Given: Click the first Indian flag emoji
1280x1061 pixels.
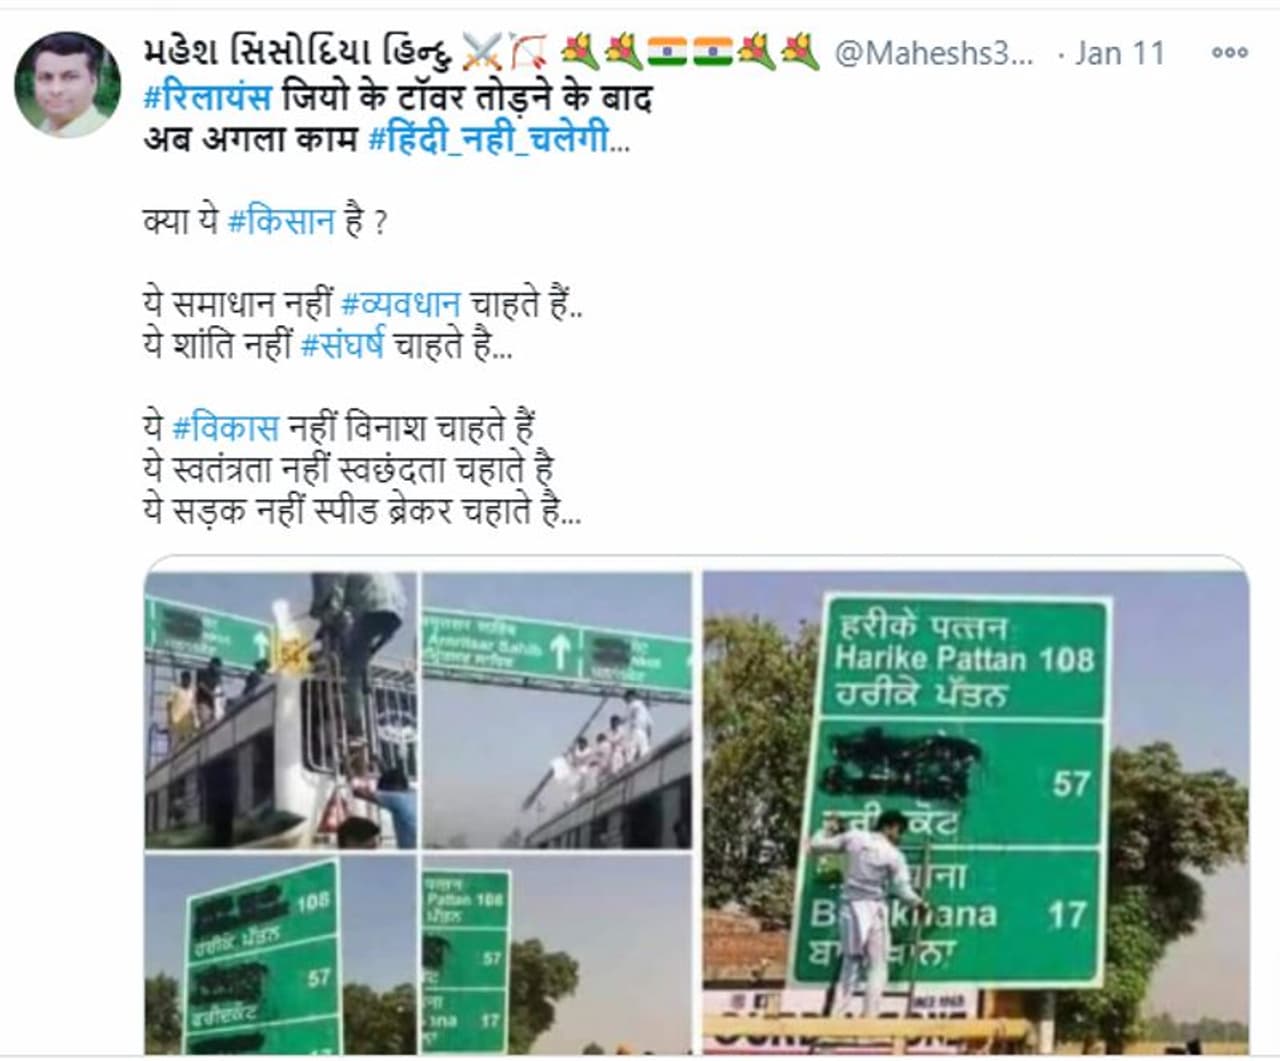Looking at the screenshot, I should click(x=665, y=52).
